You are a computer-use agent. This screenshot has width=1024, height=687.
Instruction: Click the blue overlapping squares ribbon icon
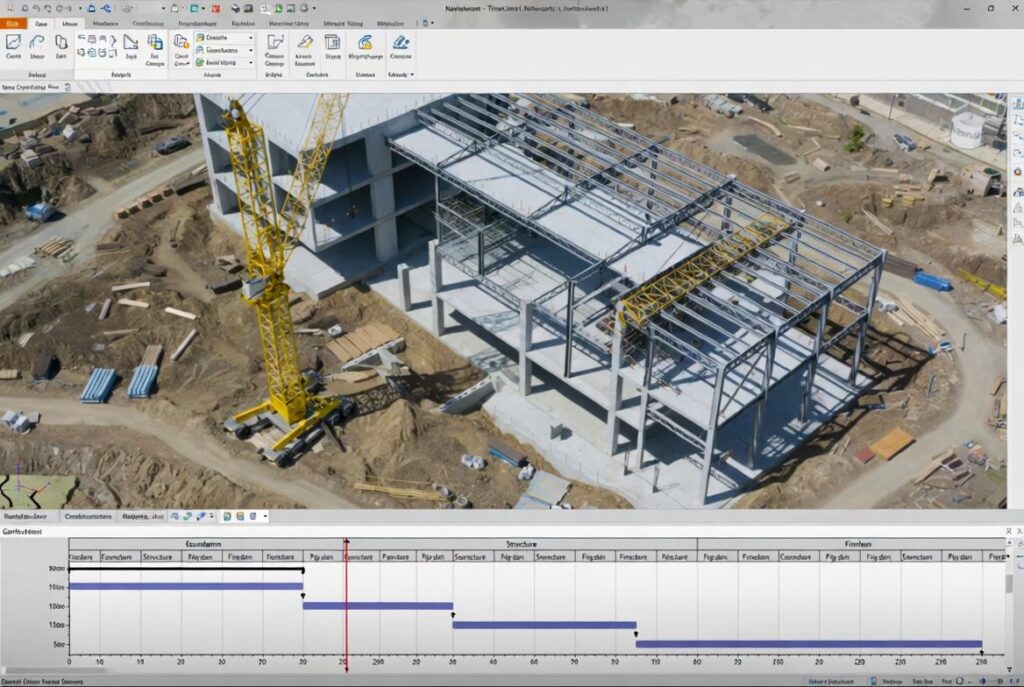click(155, 43)
